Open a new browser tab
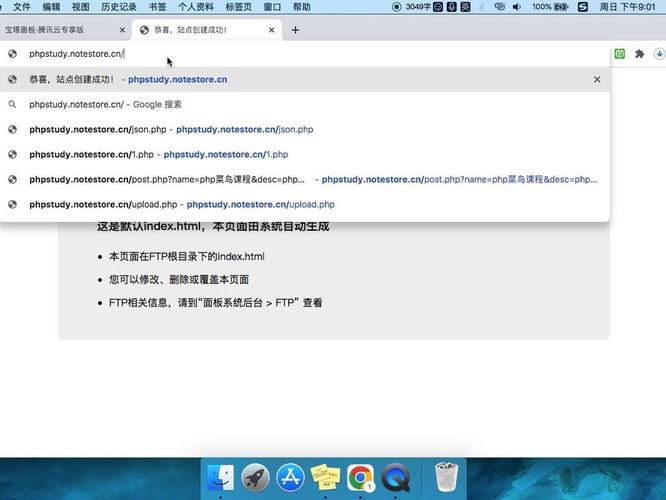The height and width of the screenshot is (500, 666). pos(296,30)
